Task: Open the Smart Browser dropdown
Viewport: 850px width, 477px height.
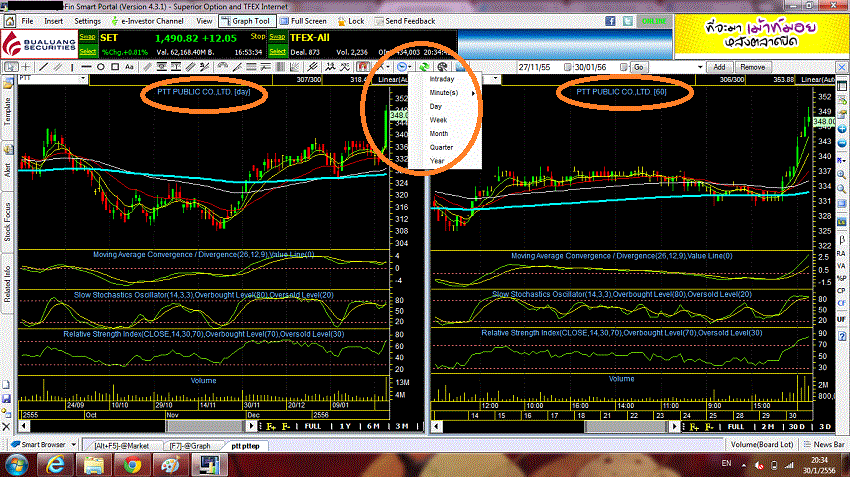Action: click(74, 444)
